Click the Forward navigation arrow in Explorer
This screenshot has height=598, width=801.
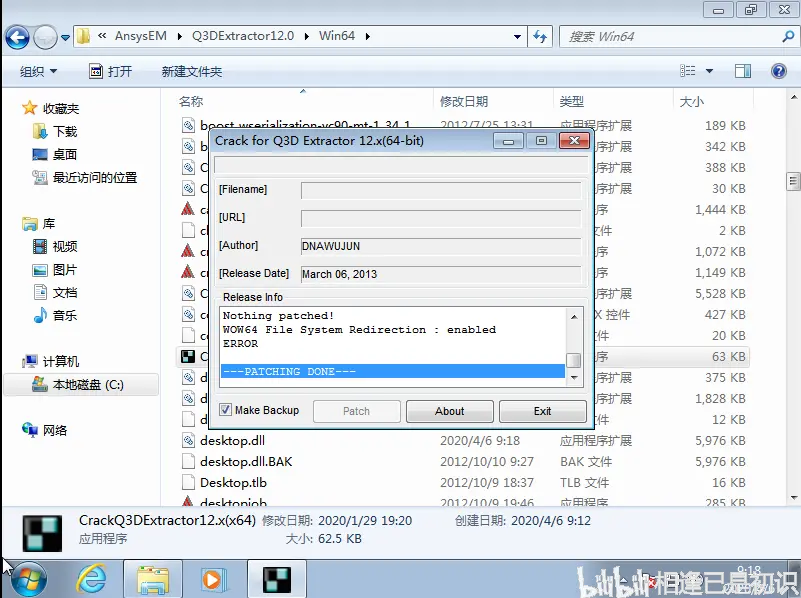[45, 37]
